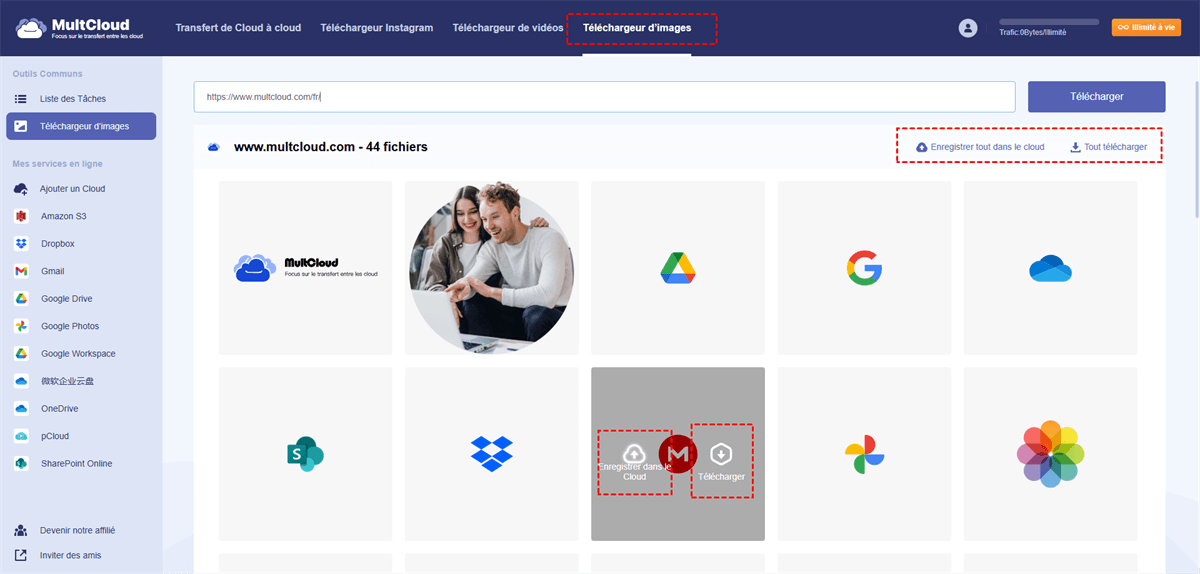
Task: Select the Téléchargeur d'images top tab
Action: click(636, 28)
